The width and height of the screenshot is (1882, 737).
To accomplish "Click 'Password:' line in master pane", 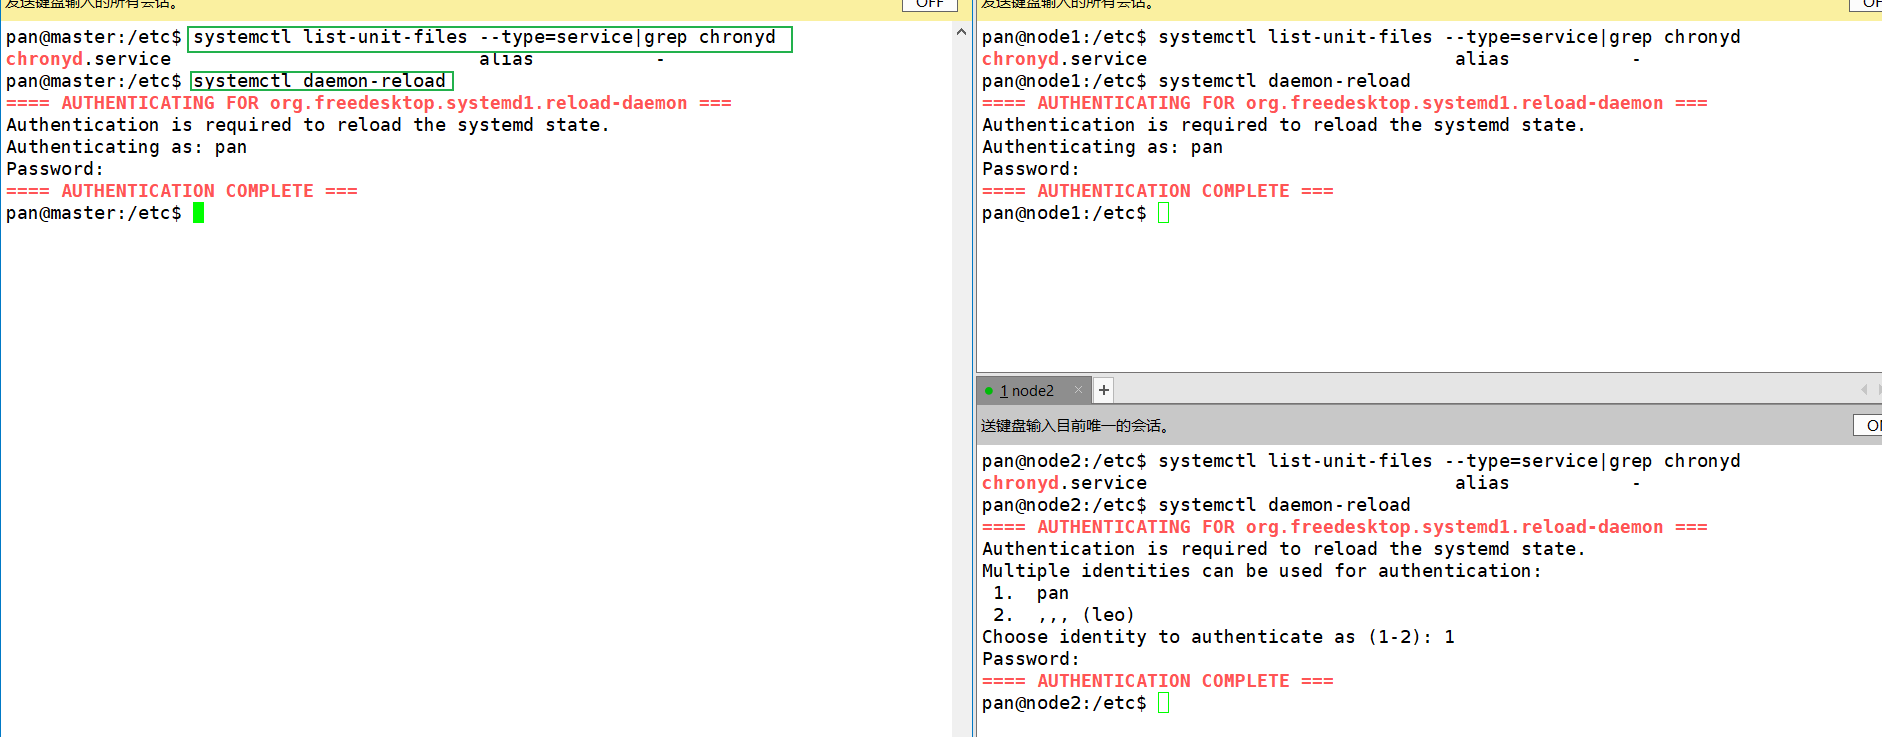I will (55, 169).
